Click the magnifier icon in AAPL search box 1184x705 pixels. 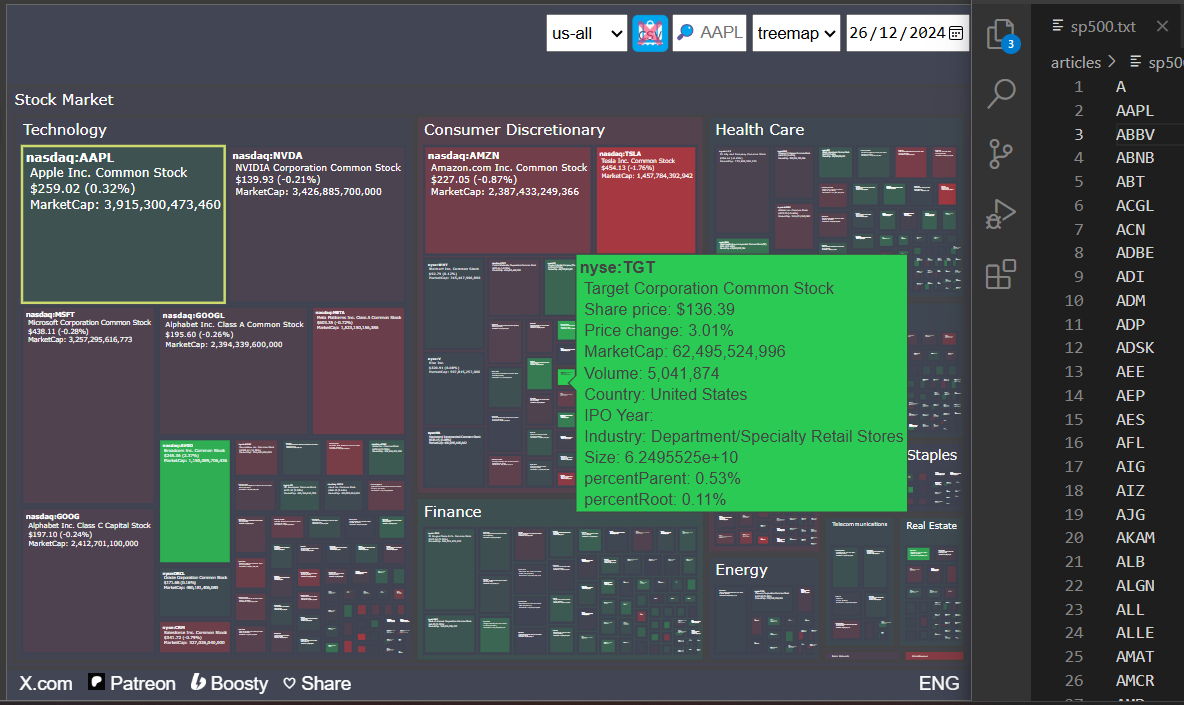(686, 32)
